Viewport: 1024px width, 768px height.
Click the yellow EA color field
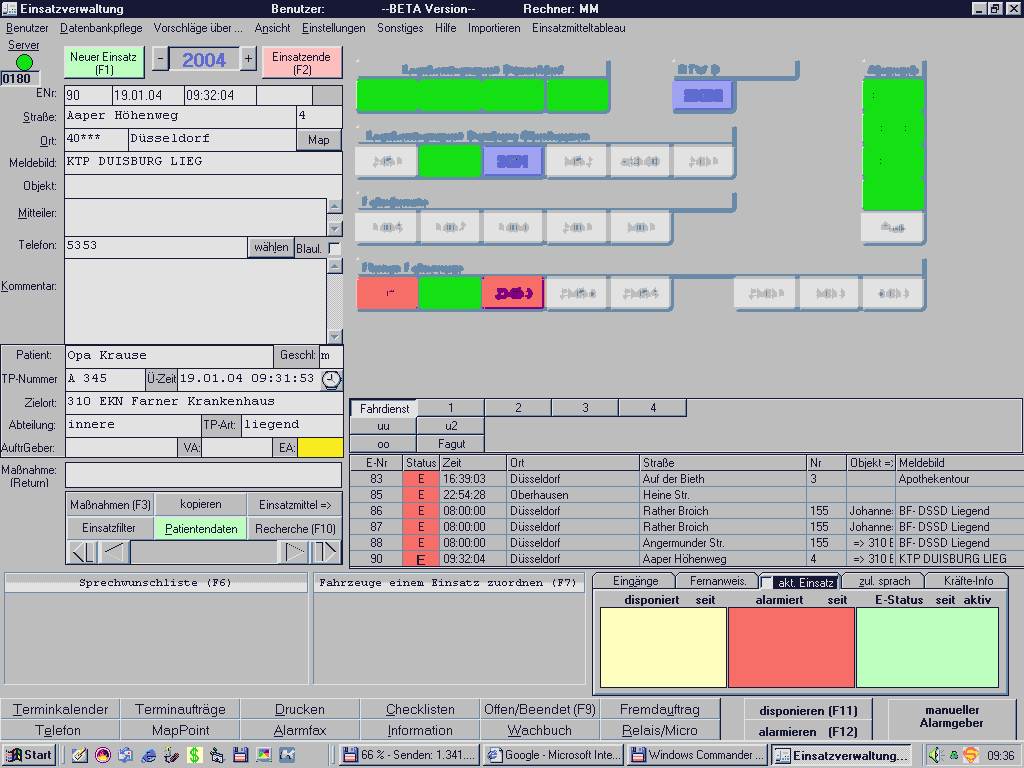[319, 448]
